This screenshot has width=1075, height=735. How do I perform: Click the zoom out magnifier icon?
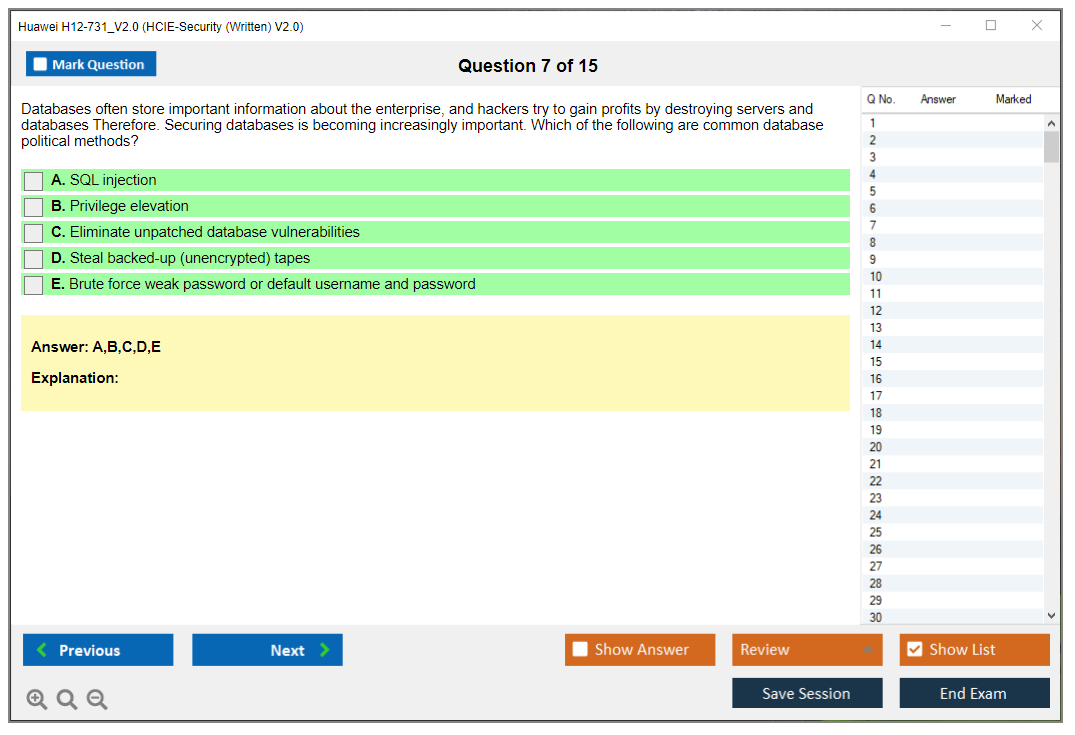(97, 700)
